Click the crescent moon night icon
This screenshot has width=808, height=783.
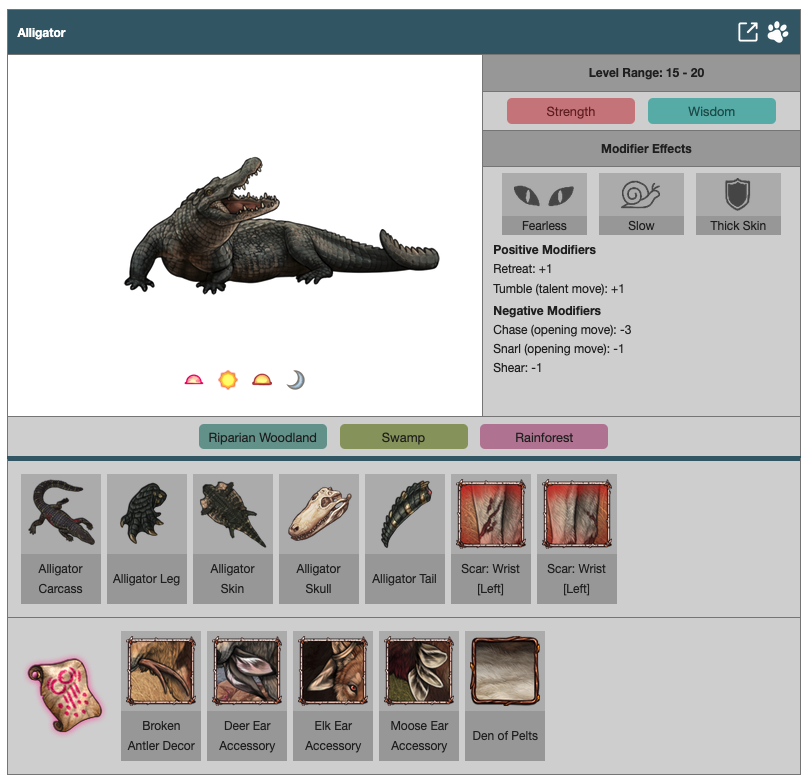pos(295,380)
